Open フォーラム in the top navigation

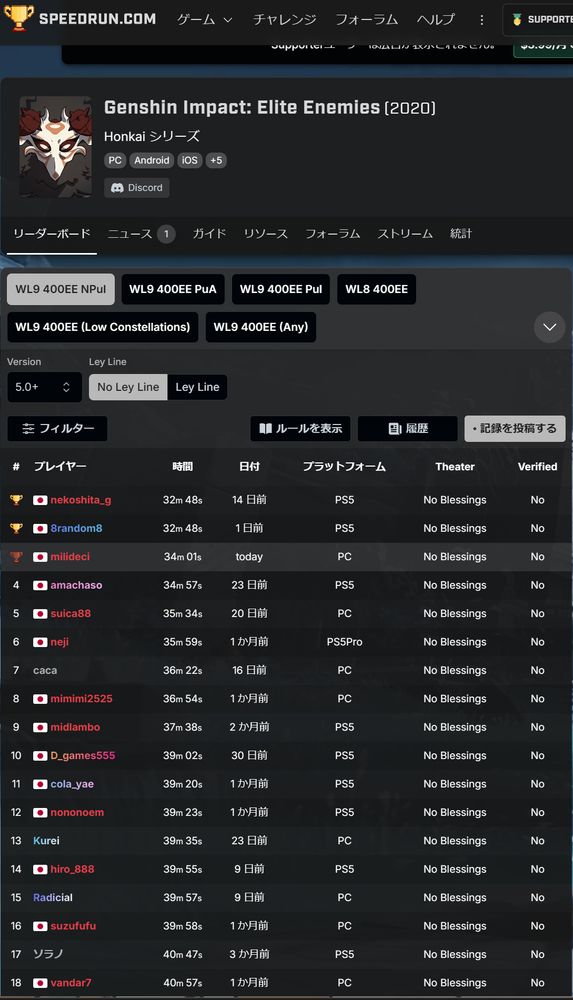367,20
